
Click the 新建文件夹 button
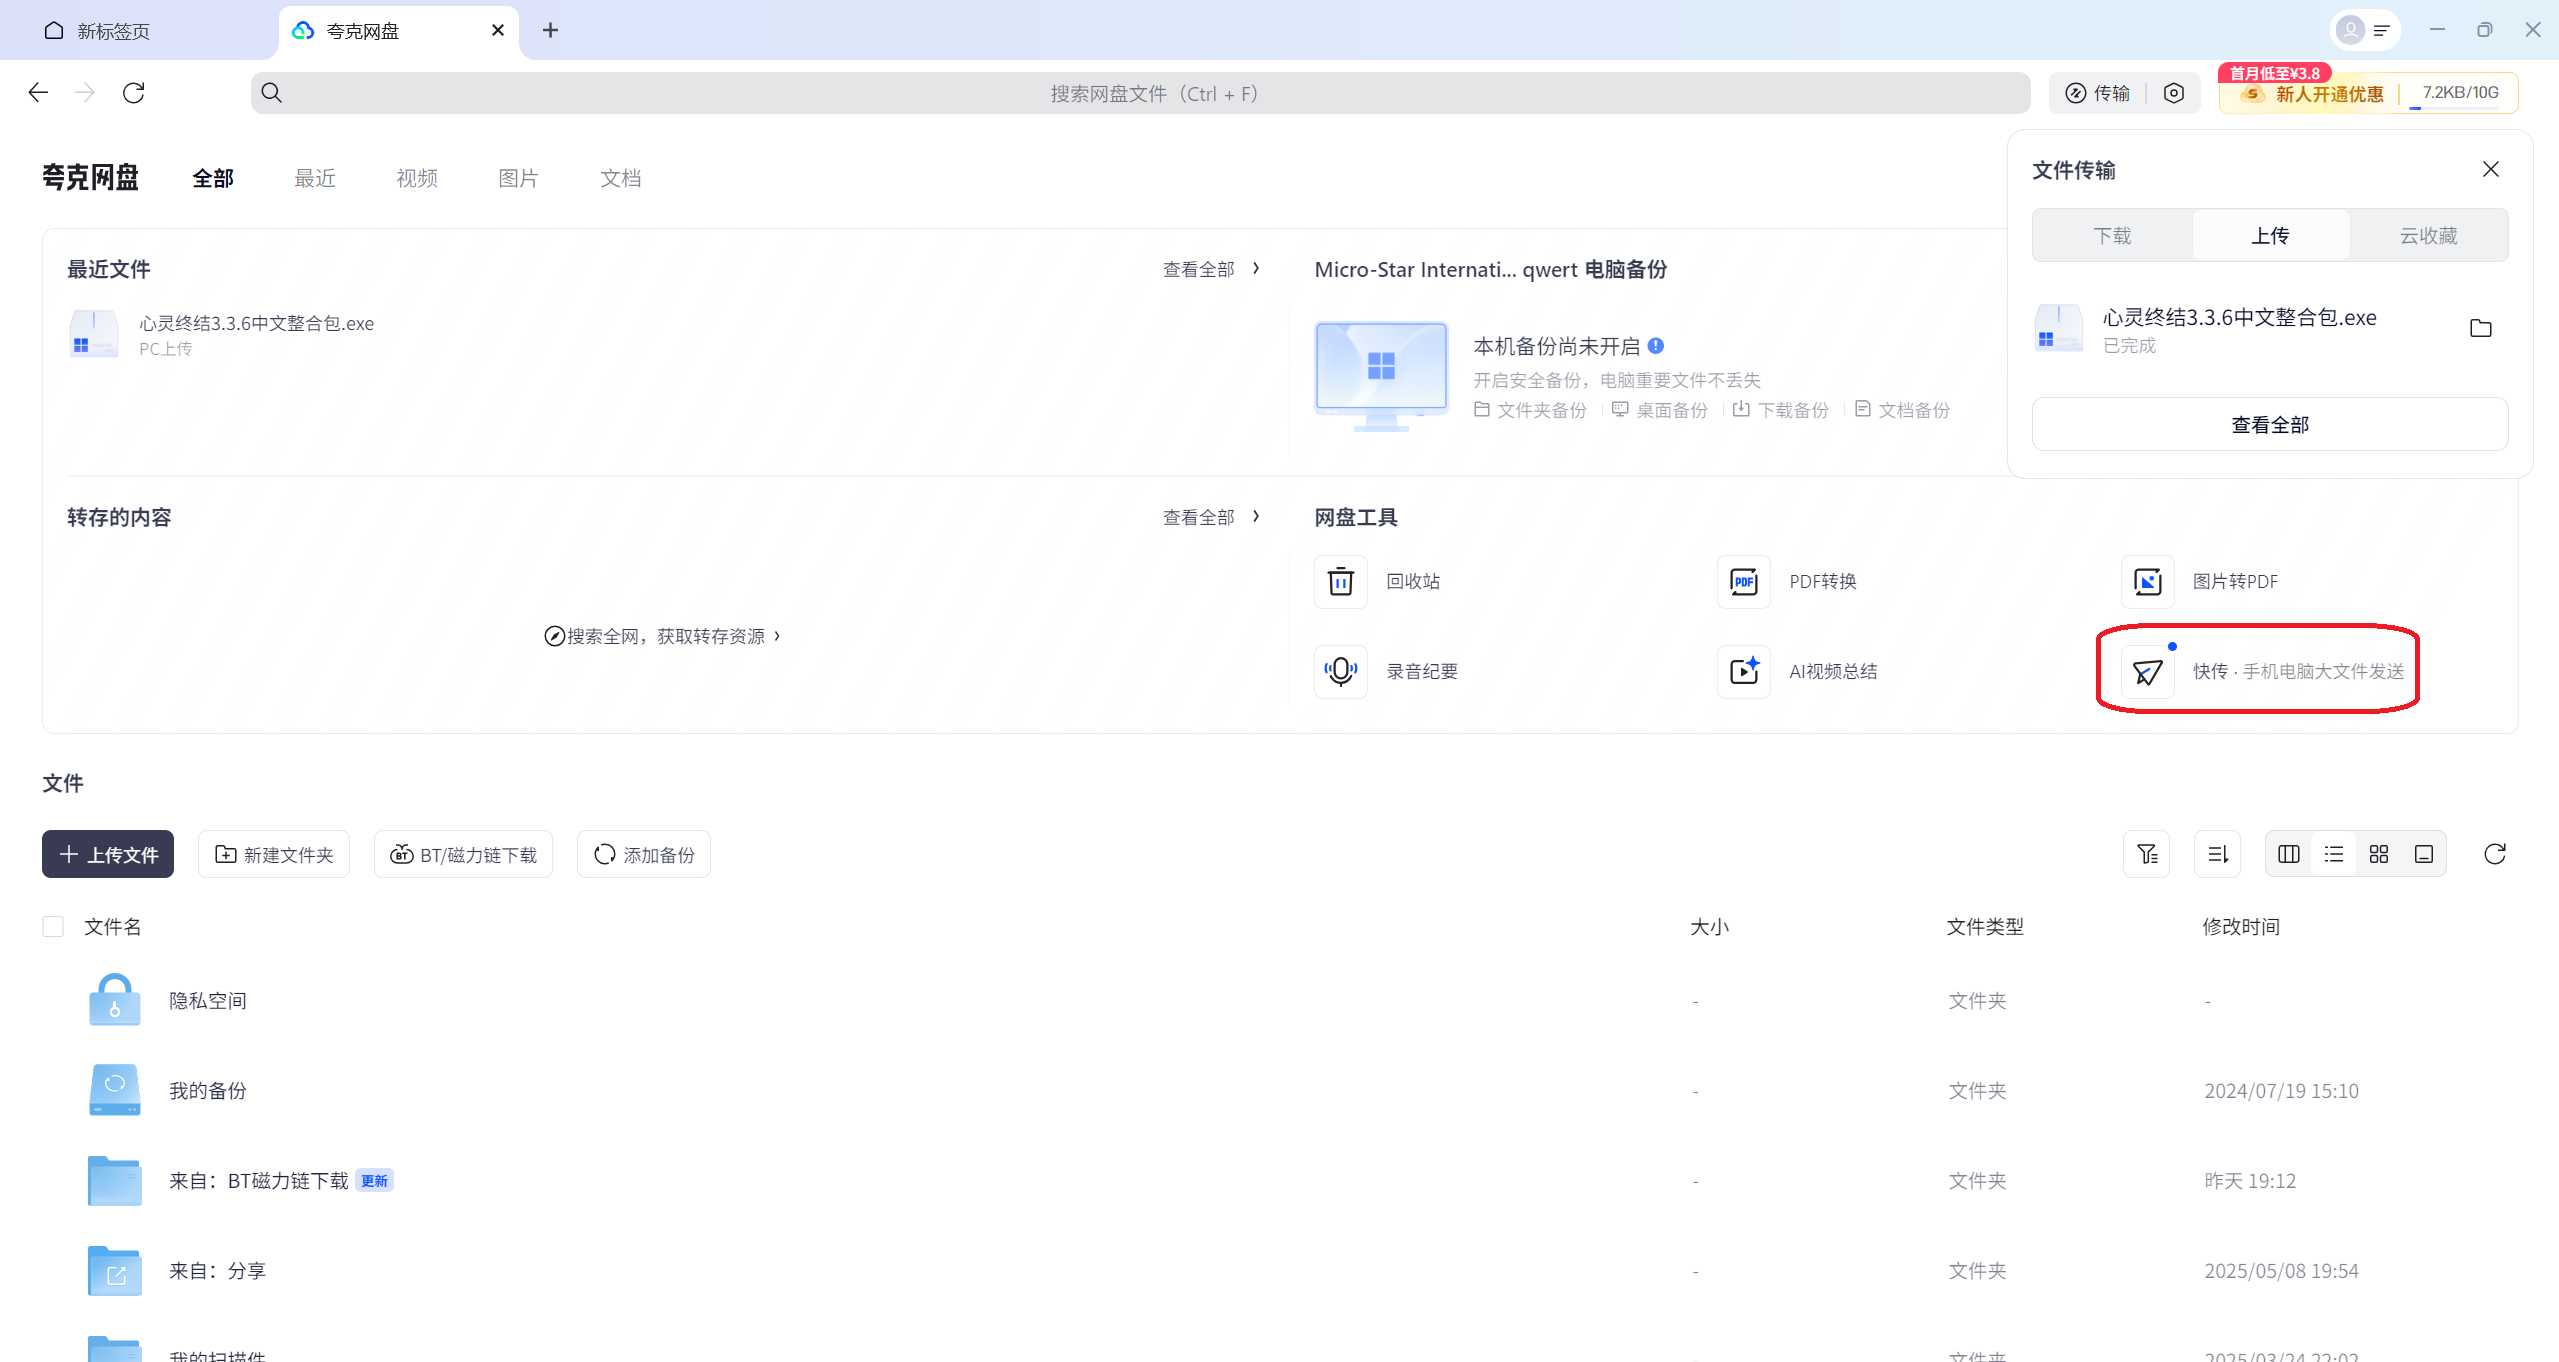tap(274, 855)
